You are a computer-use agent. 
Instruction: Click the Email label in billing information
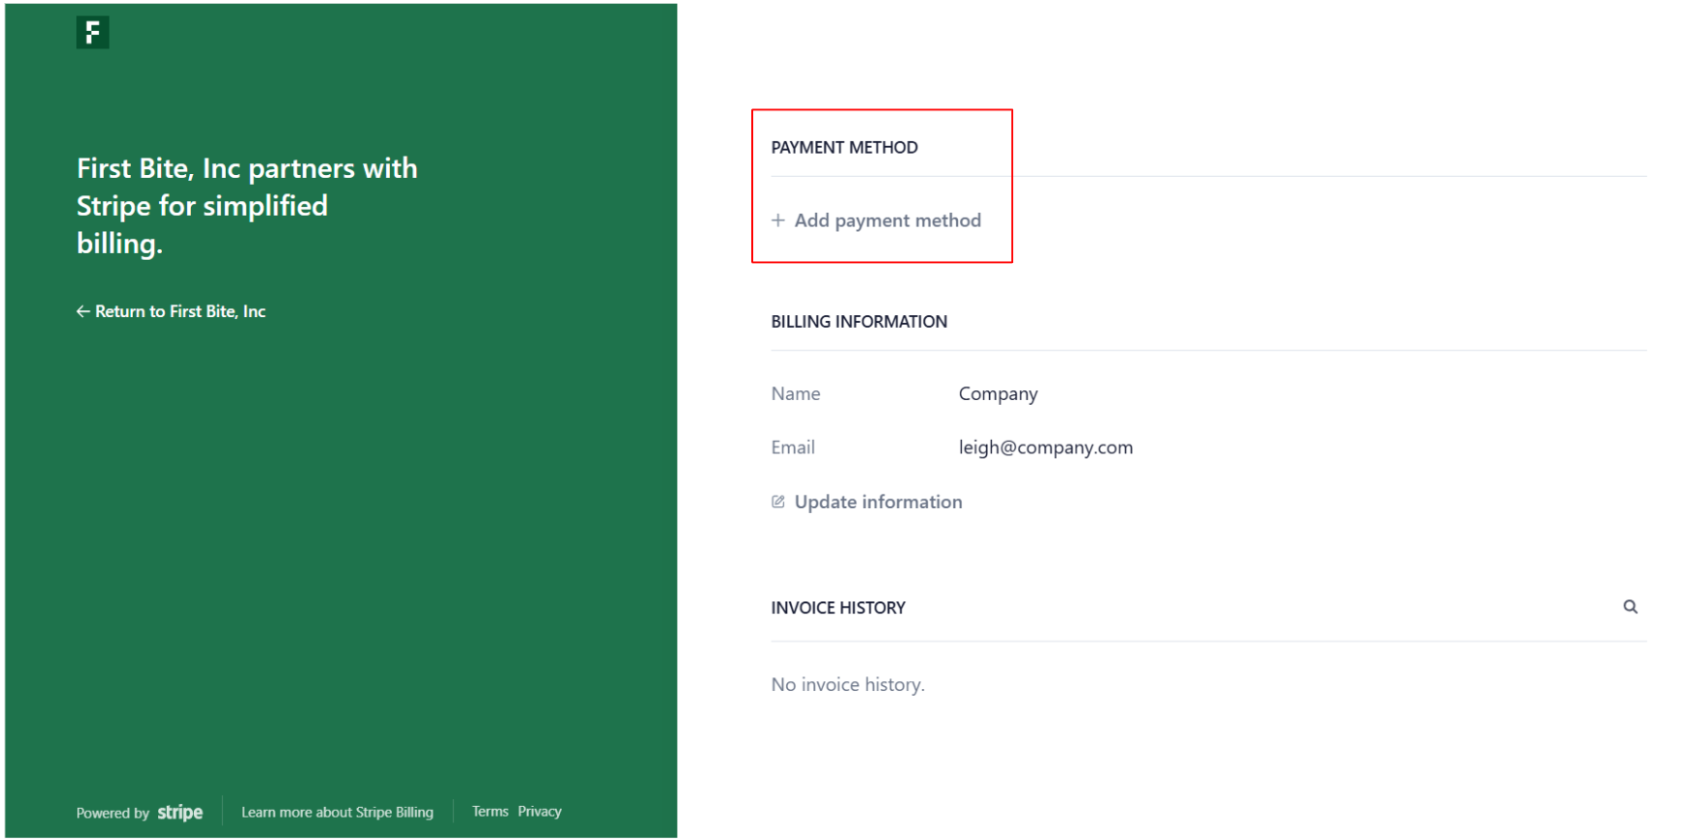pos(793,448)
